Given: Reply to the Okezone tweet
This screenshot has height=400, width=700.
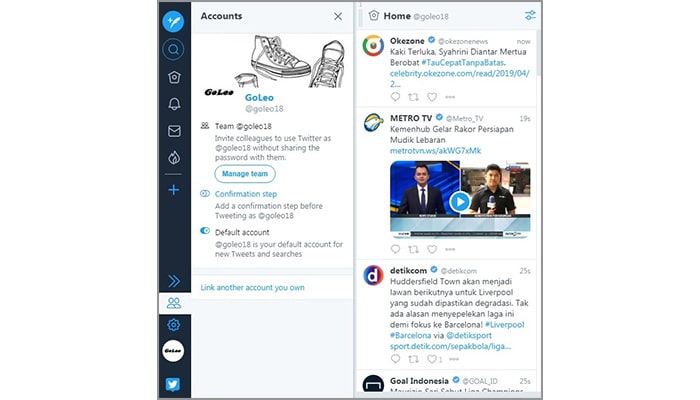Looking at the screenshot, I should (x=395, y=96).
